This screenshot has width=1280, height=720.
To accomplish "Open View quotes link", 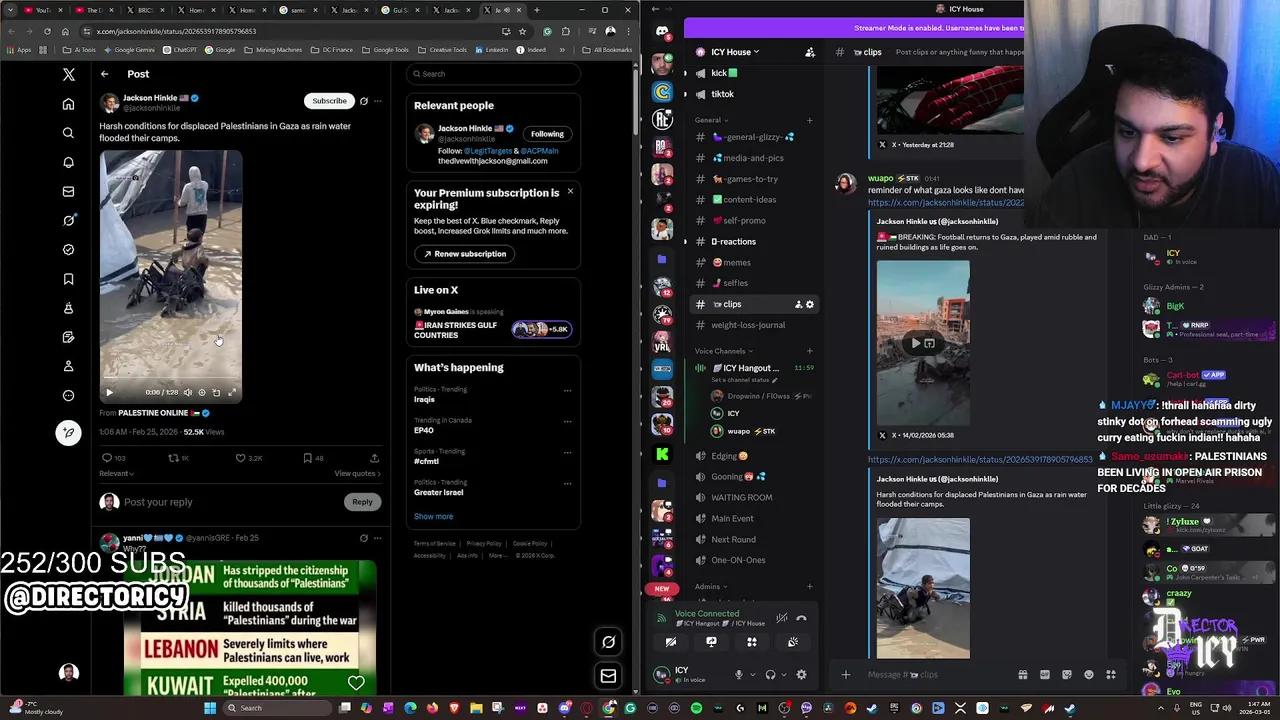I will pyautogui.click(x=357, y=474).
